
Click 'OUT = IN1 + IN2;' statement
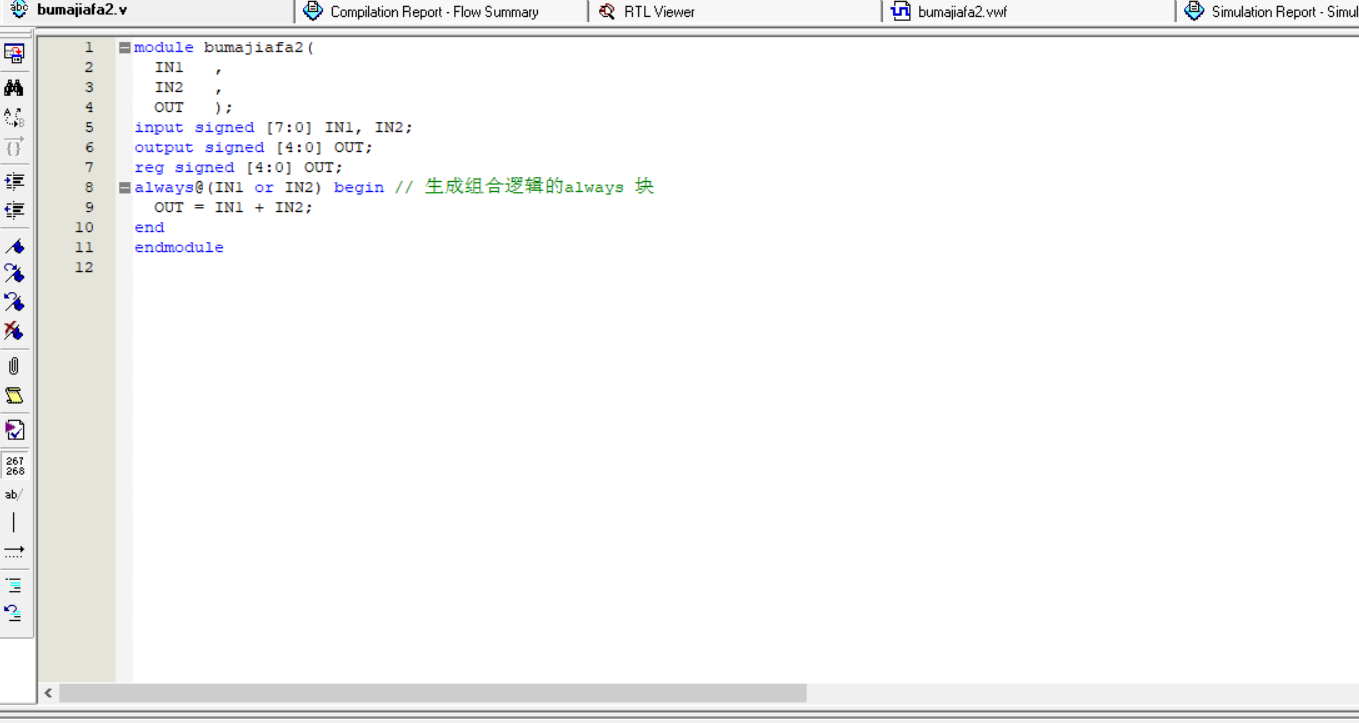[233, 207]
